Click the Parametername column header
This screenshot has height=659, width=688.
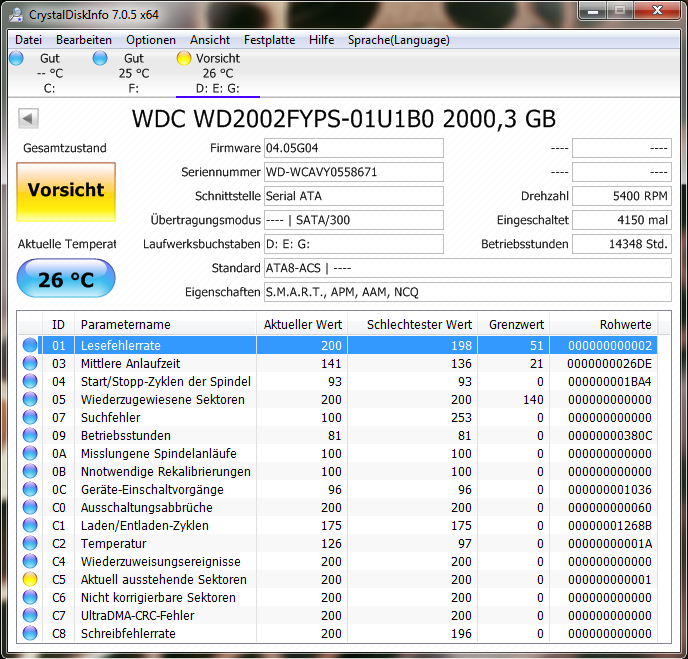pyautogui.click(x=165, y=324)
